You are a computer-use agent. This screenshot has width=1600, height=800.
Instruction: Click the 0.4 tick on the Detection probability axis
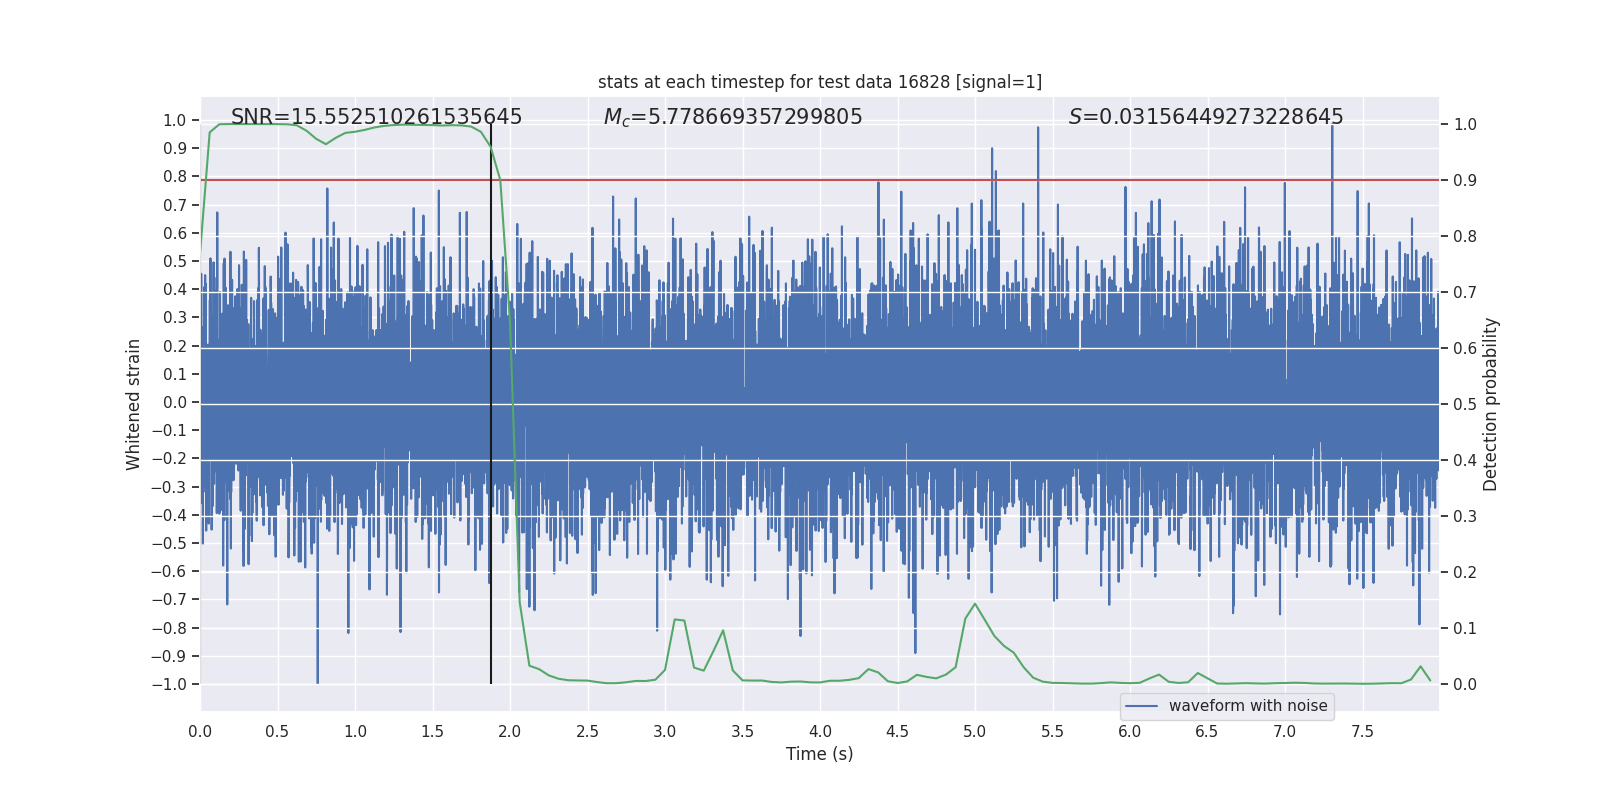point(1465,460)
